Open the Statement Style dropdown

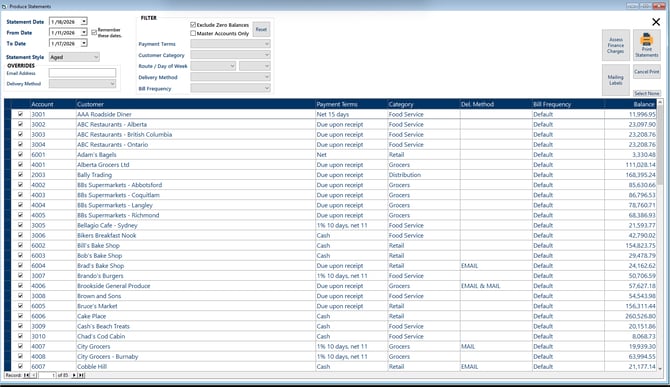click(x=96, y=57)
